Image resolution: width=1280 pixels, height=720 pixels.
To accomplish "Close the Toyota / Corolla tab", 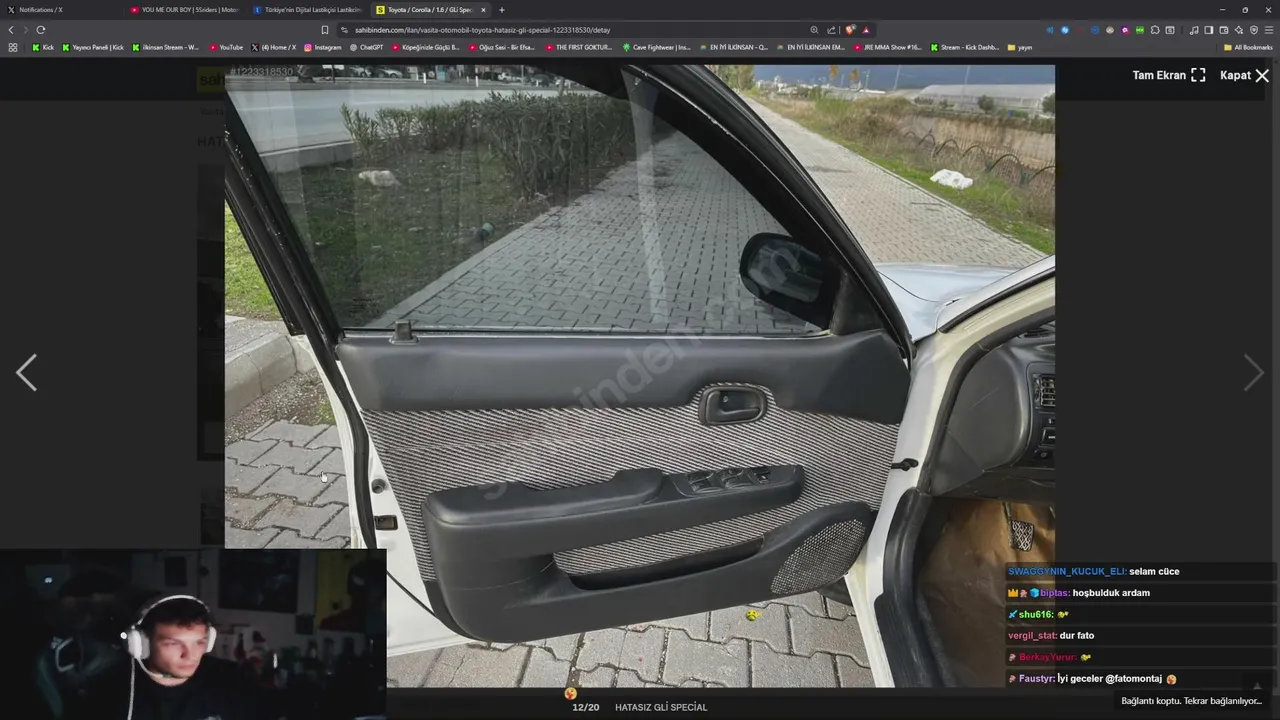I will [483, 10].
